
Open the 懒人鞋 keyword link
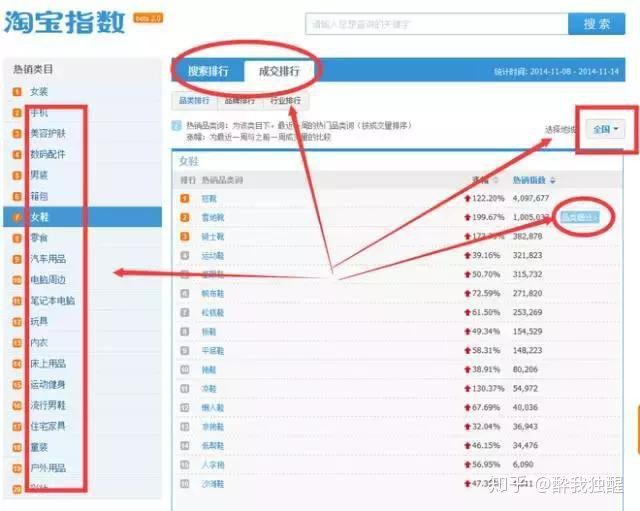point(213,408)
